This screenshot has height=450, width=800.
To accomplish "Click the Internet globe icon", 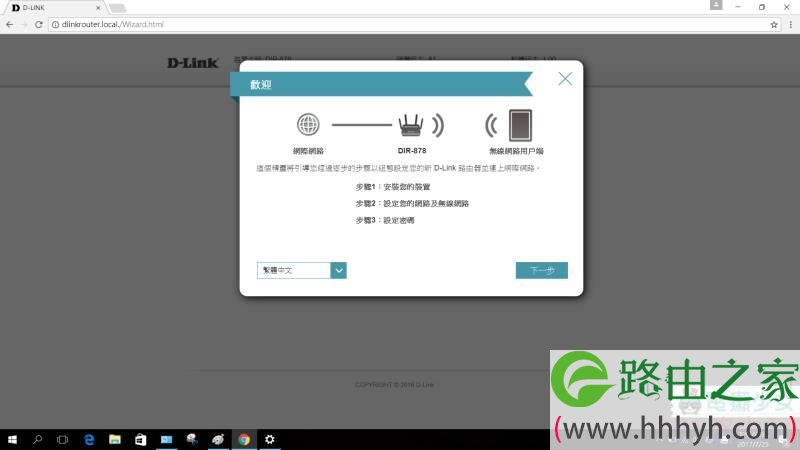I will tap(308, 124).
